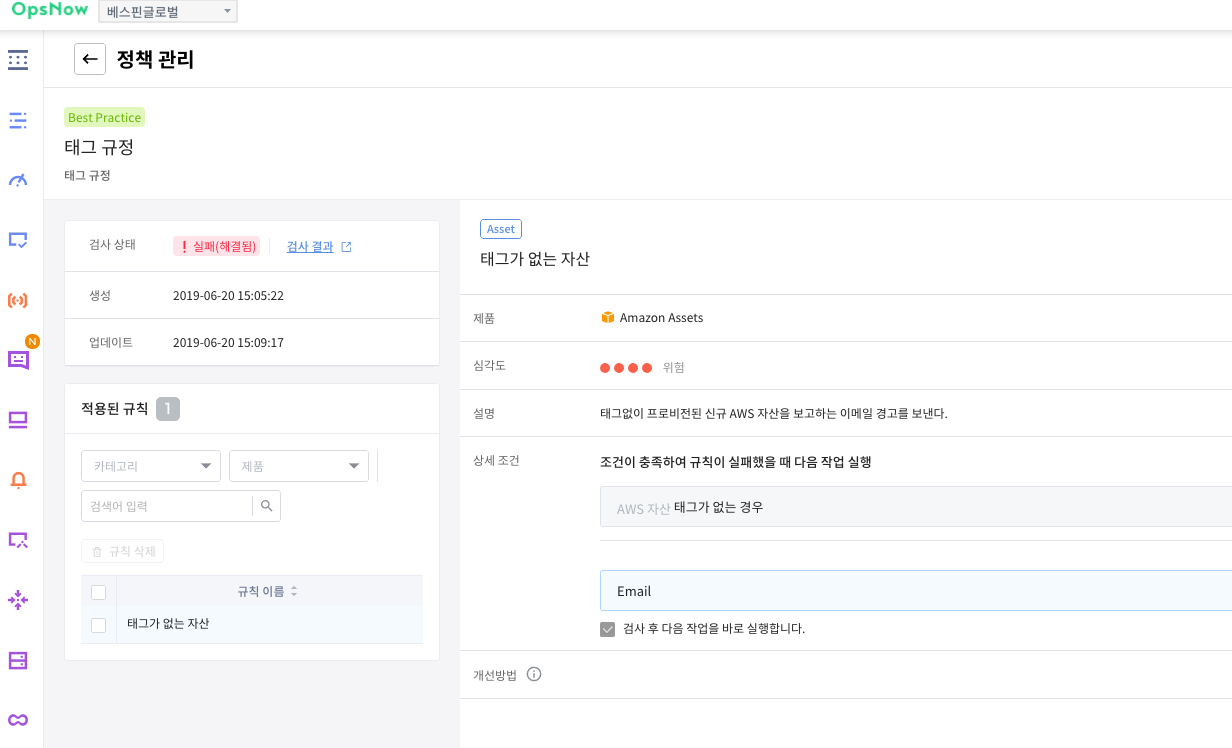Open the orange alarm bell icon
The width and height of the screenshot is (1232, 748).
[18, 480]
